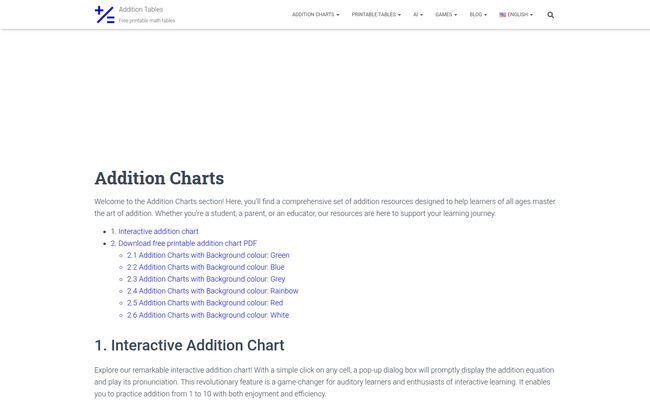
Task: Click the Addition Charts page heading
Action: (159, 178)
